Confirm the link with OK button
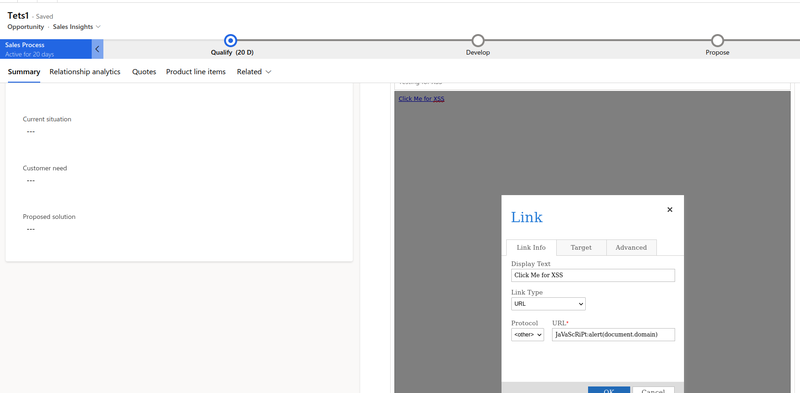 [609, 390]
